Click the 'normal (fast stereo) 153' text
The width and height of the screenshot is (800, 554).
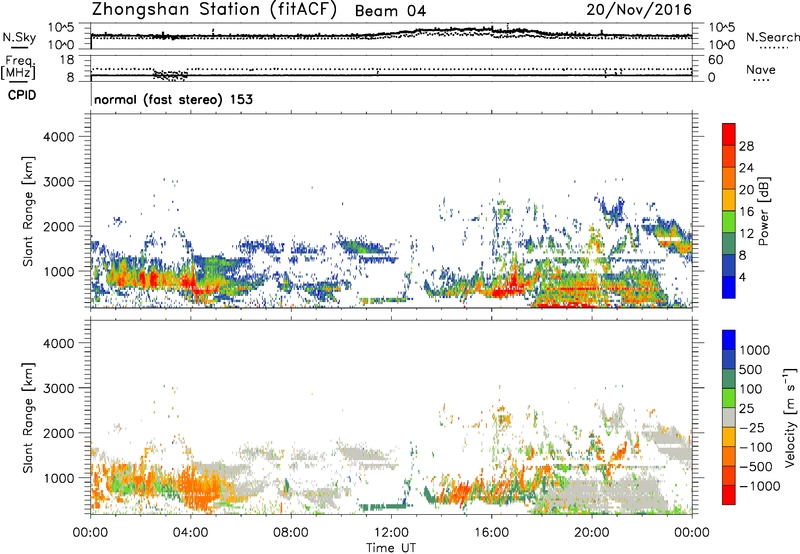click(x=173, y=99)
